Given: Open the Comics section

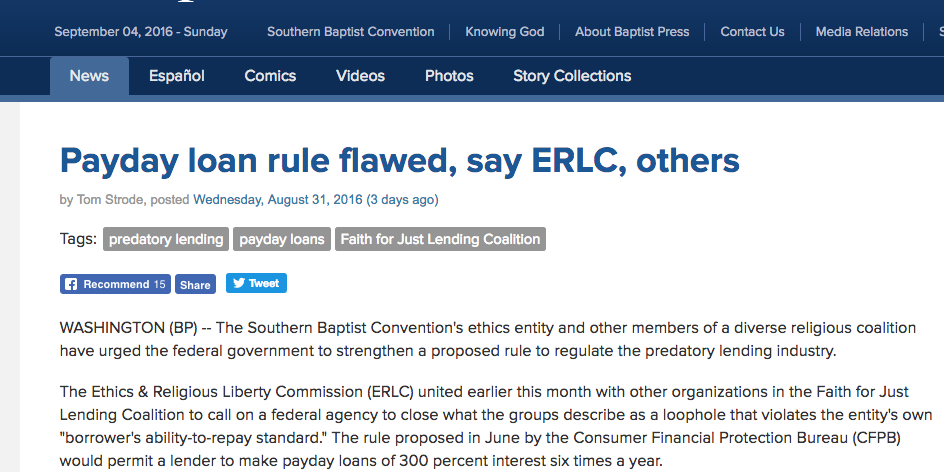Looking at the screenshot, I should click(270, 76).
